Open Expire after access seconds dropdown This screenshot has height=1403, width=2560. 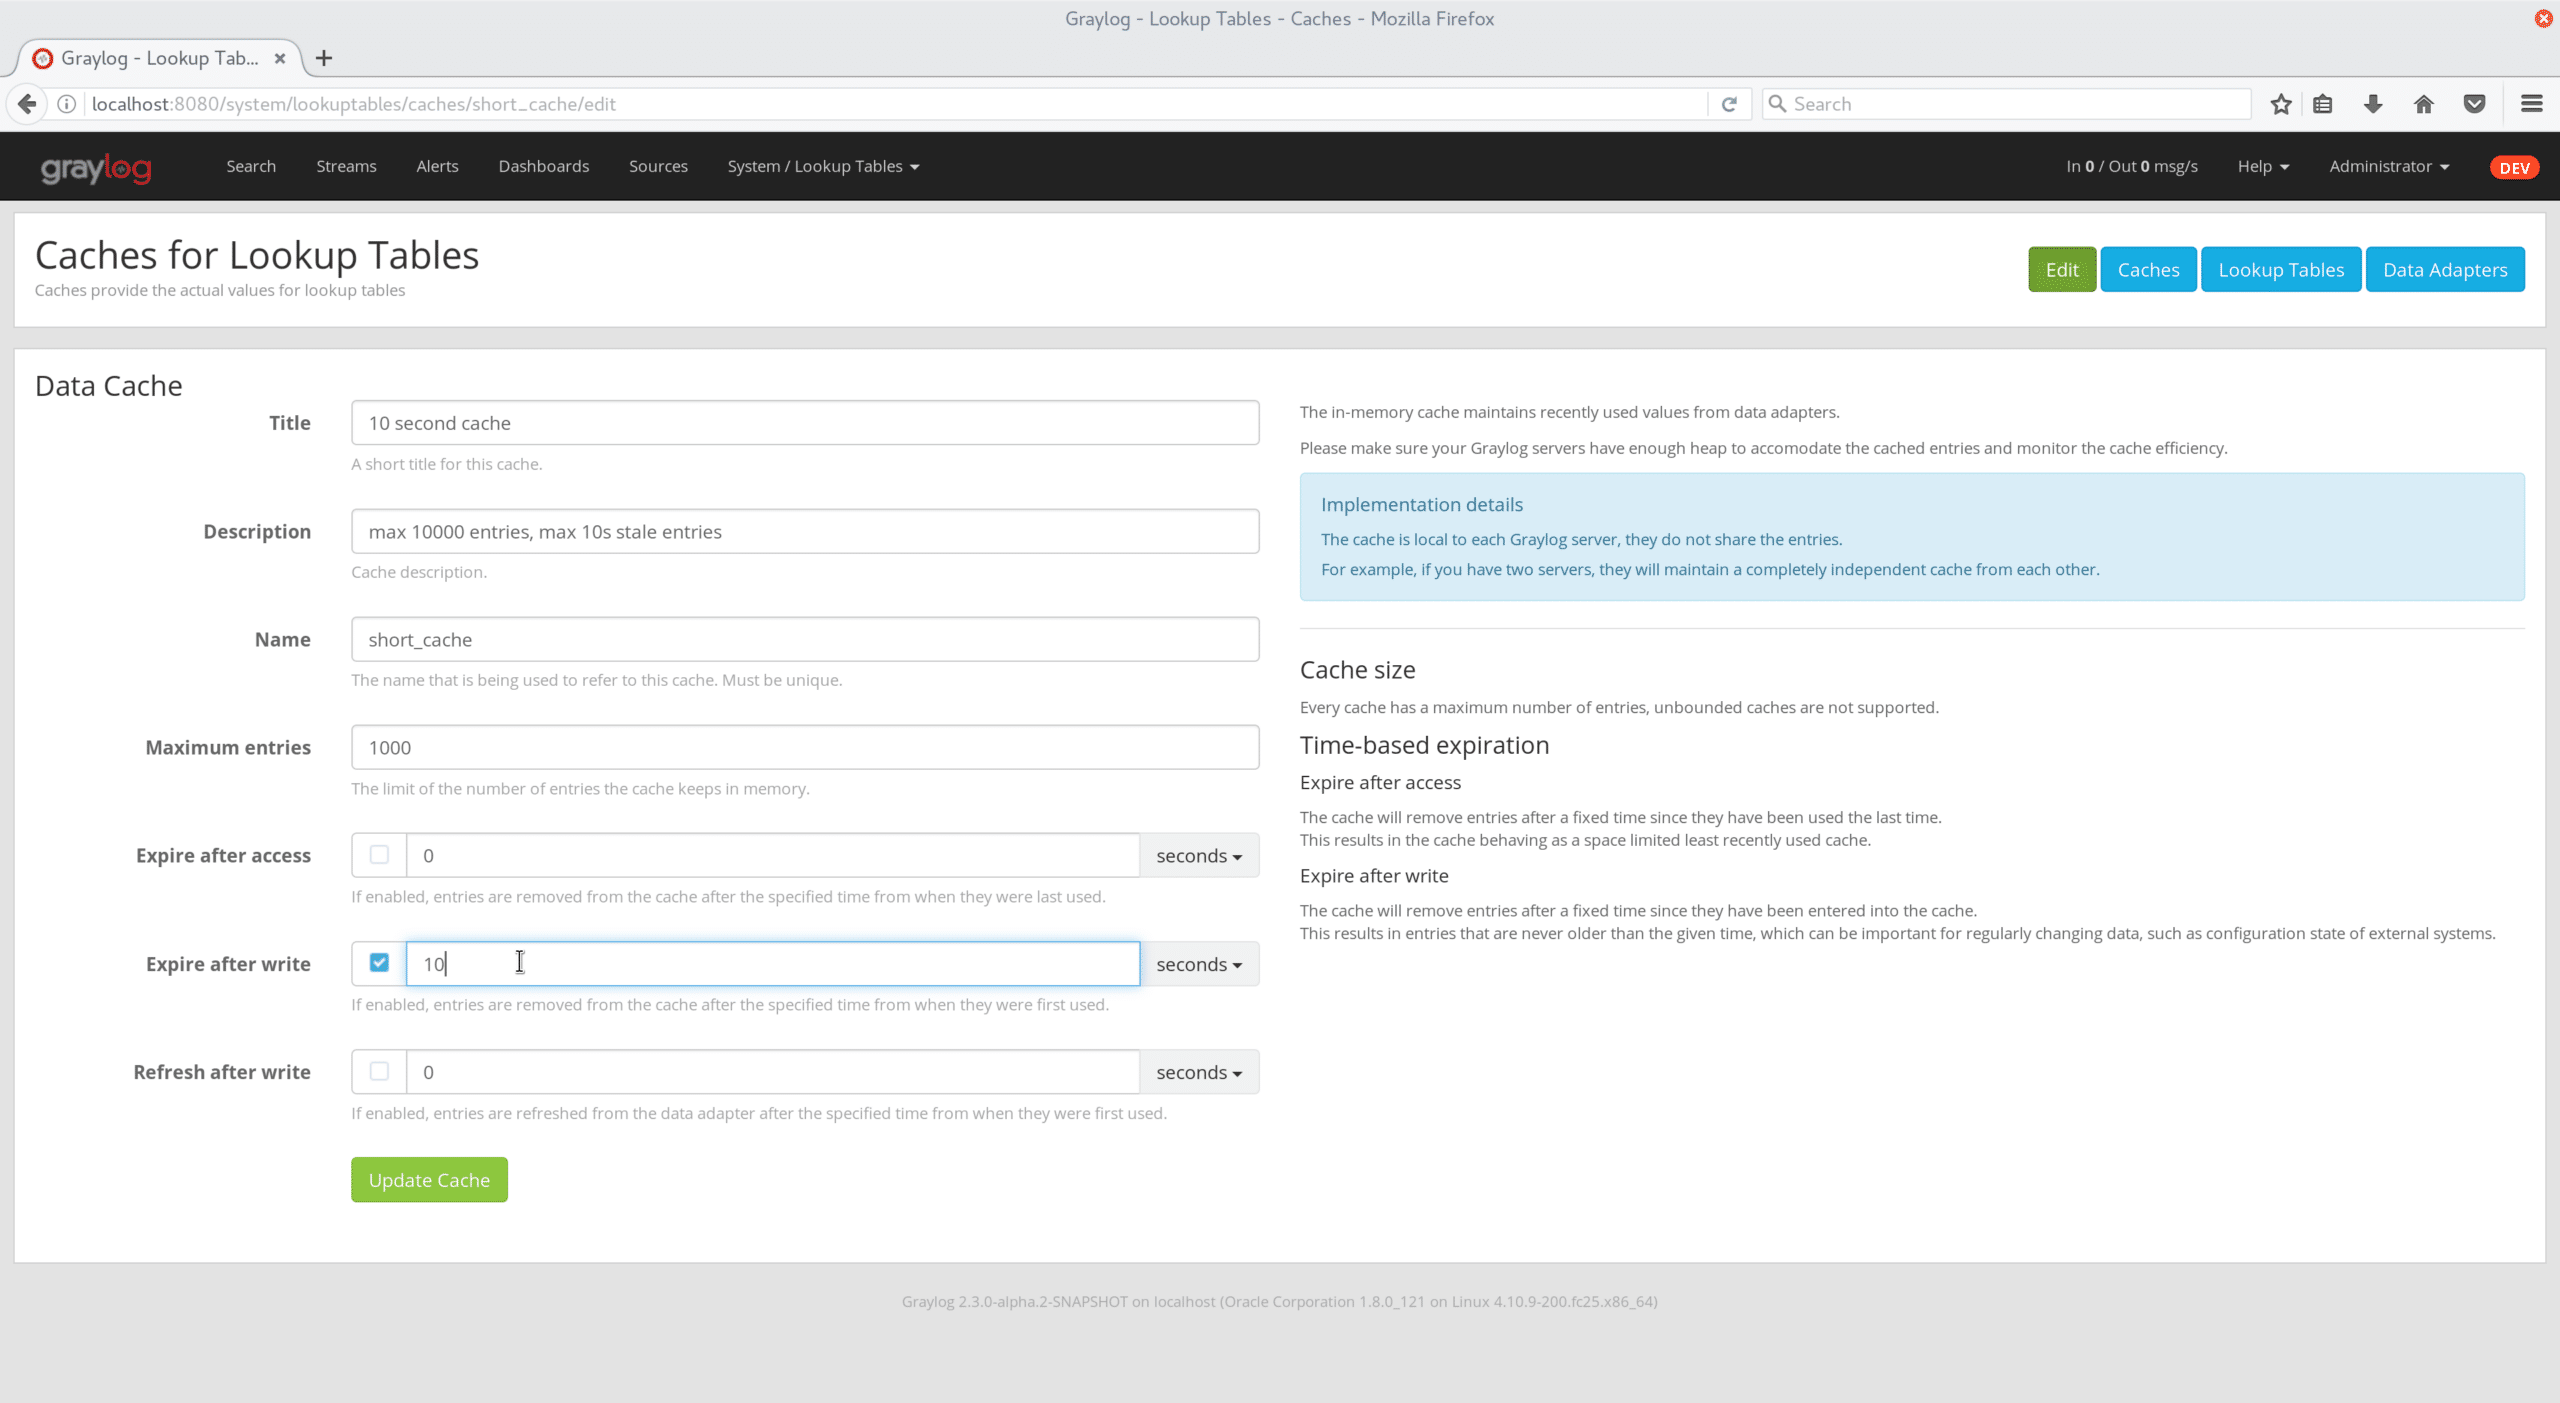(1198, 856)
